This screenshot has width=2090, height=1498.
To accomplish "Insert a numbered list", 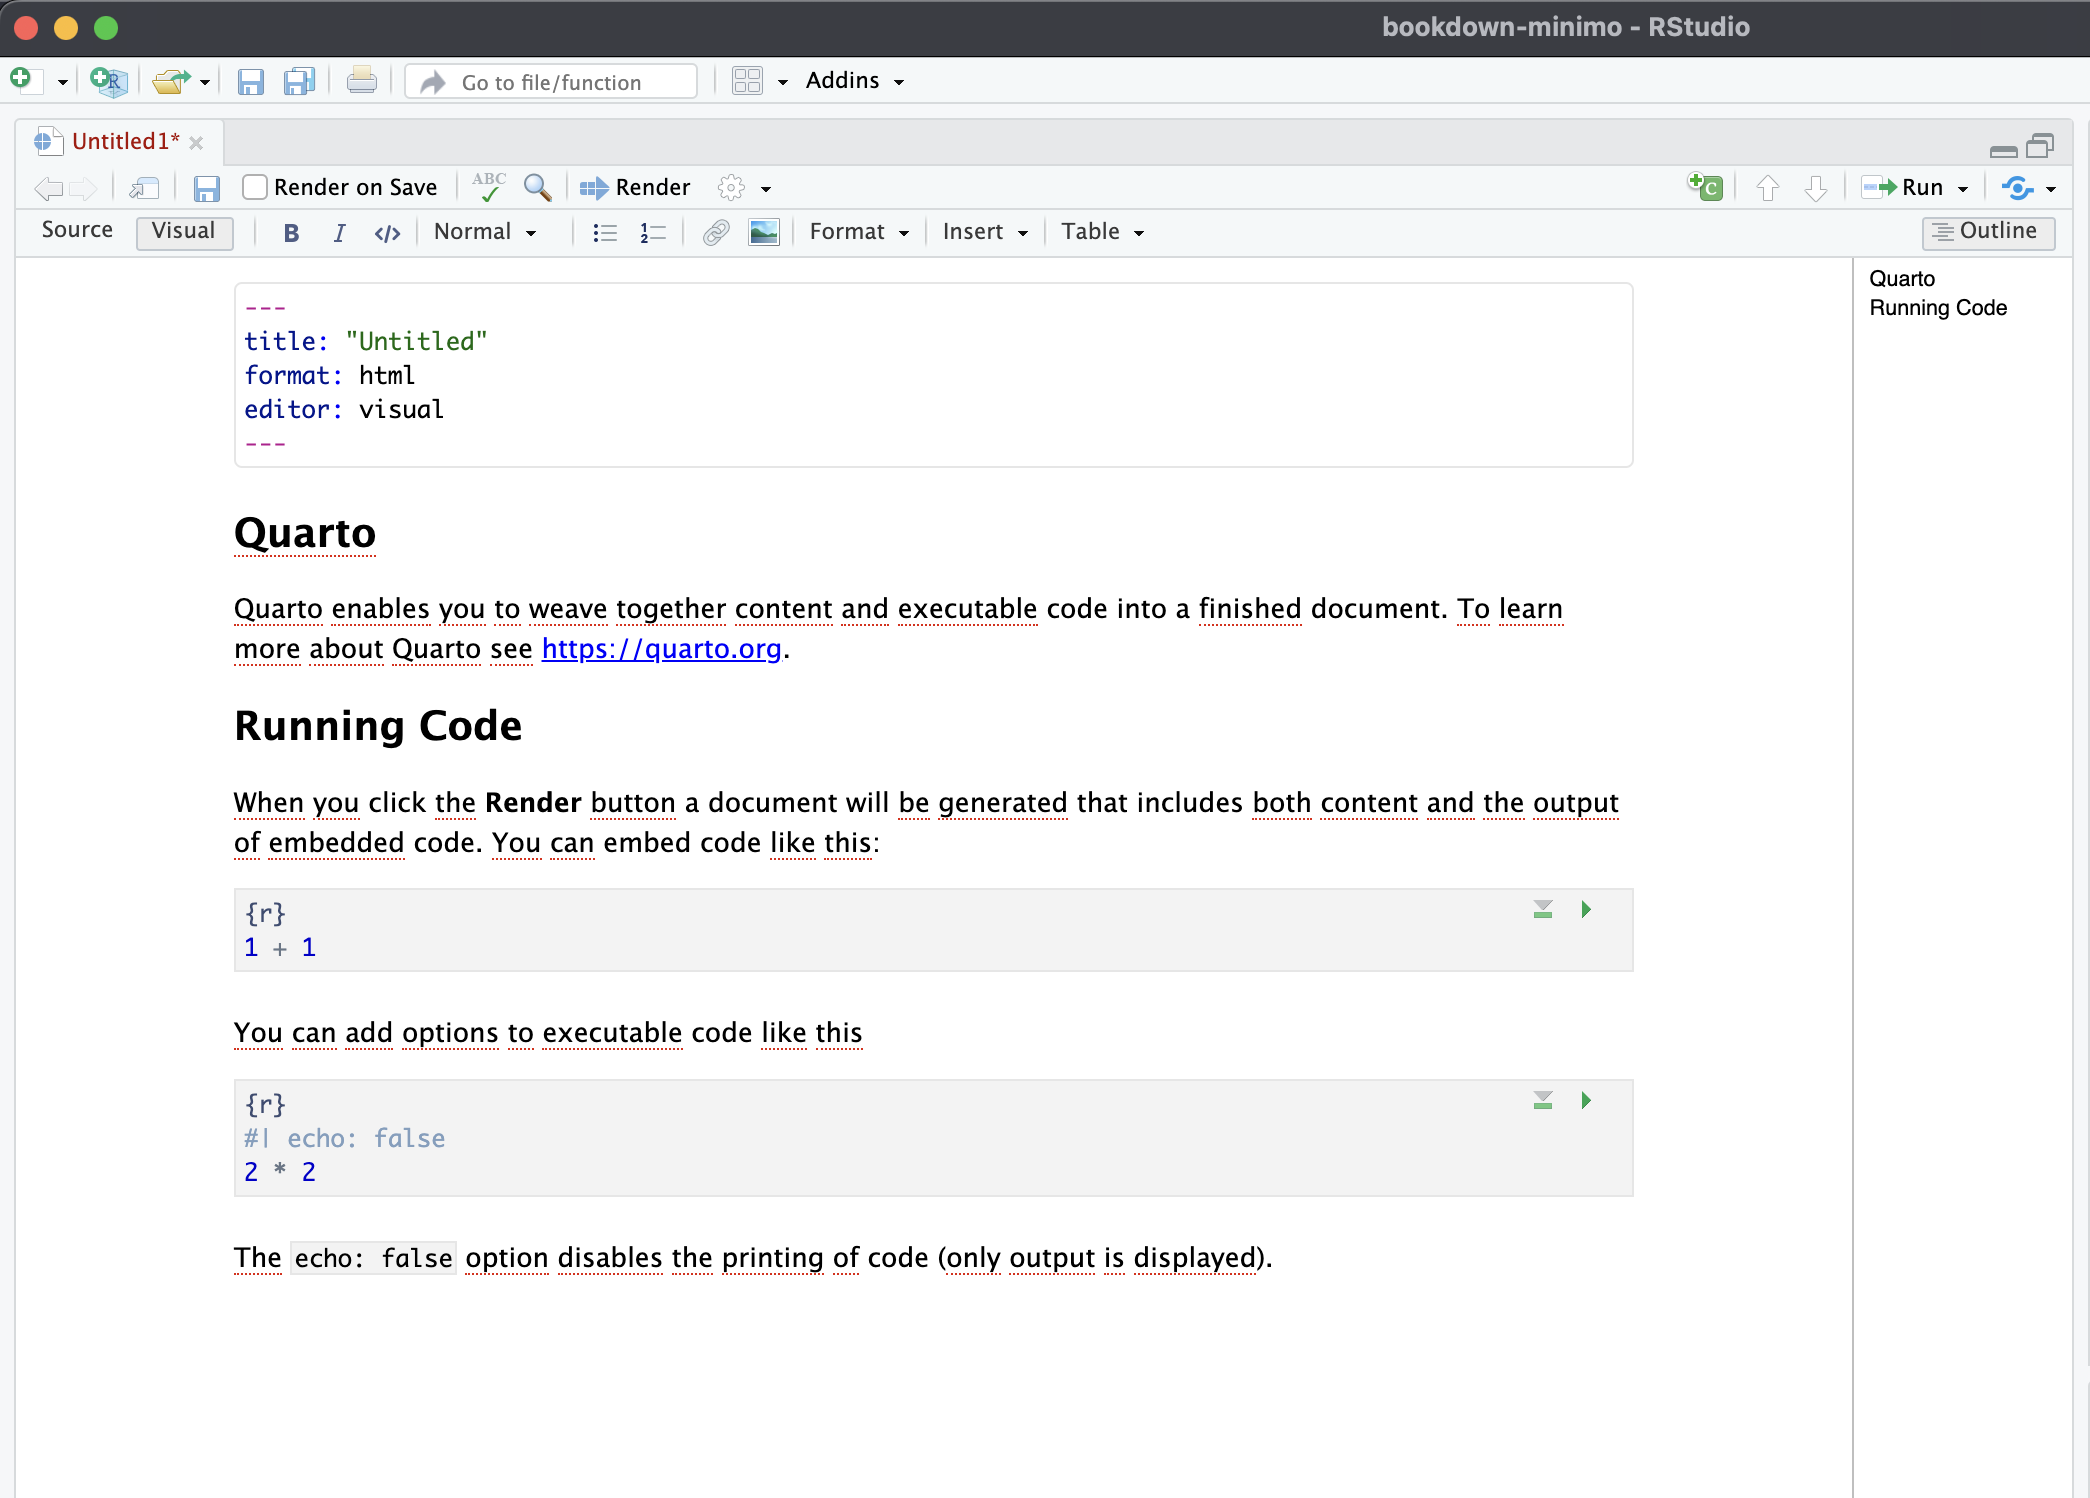I will point(652,233).
